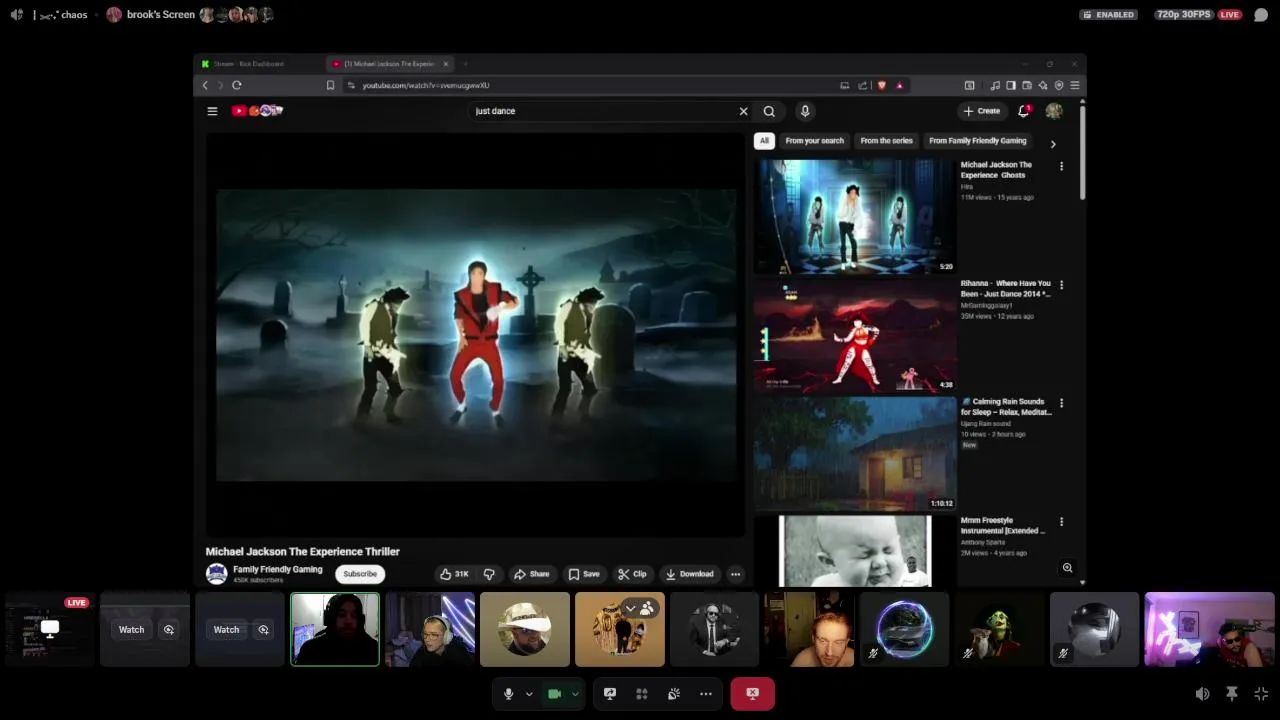Download the Thriller video
This screenshot has height=720, width=1280.
click(690, 574)
